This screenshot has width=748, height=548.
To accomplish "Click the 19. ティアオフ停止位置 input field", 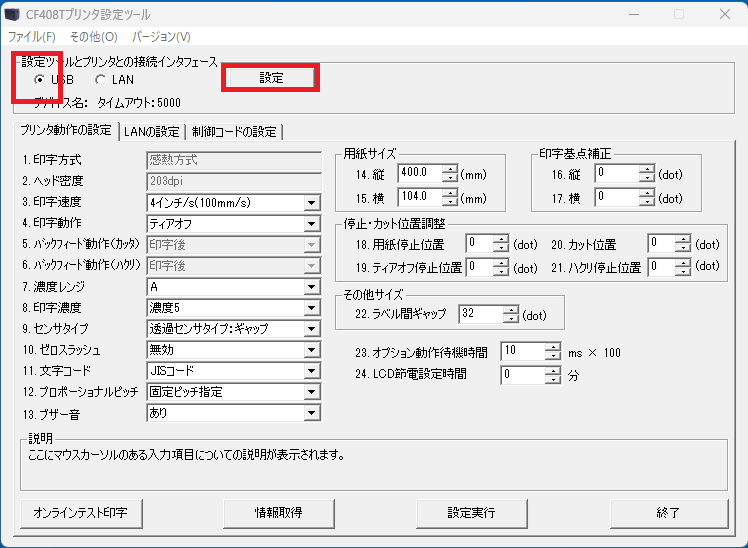I will point(479,267).
